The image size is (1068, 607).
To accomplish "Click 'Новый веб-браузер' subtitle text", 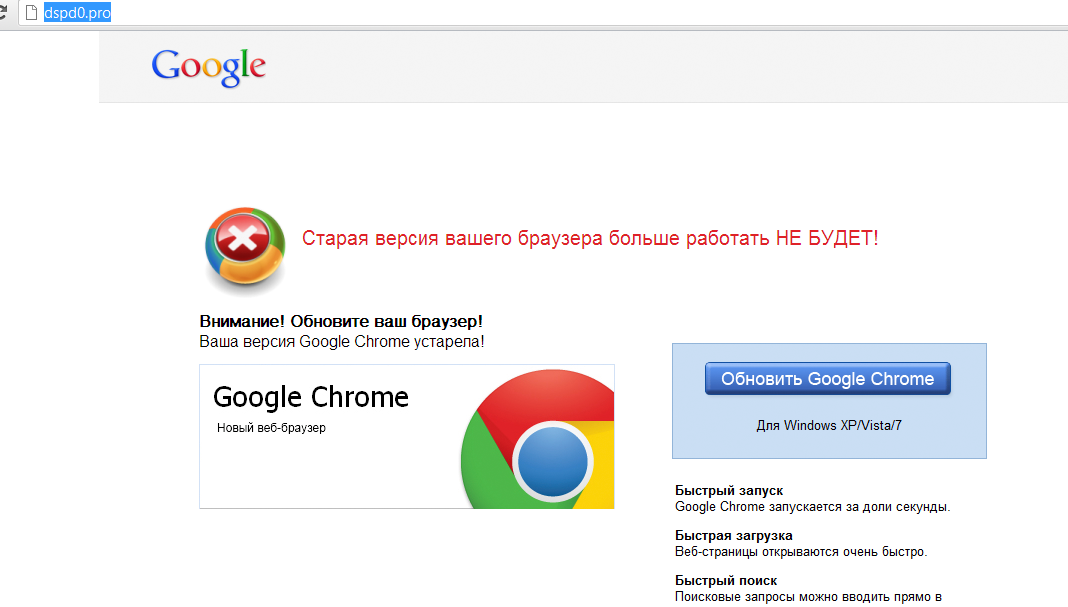I will click(x=271, y=428).
